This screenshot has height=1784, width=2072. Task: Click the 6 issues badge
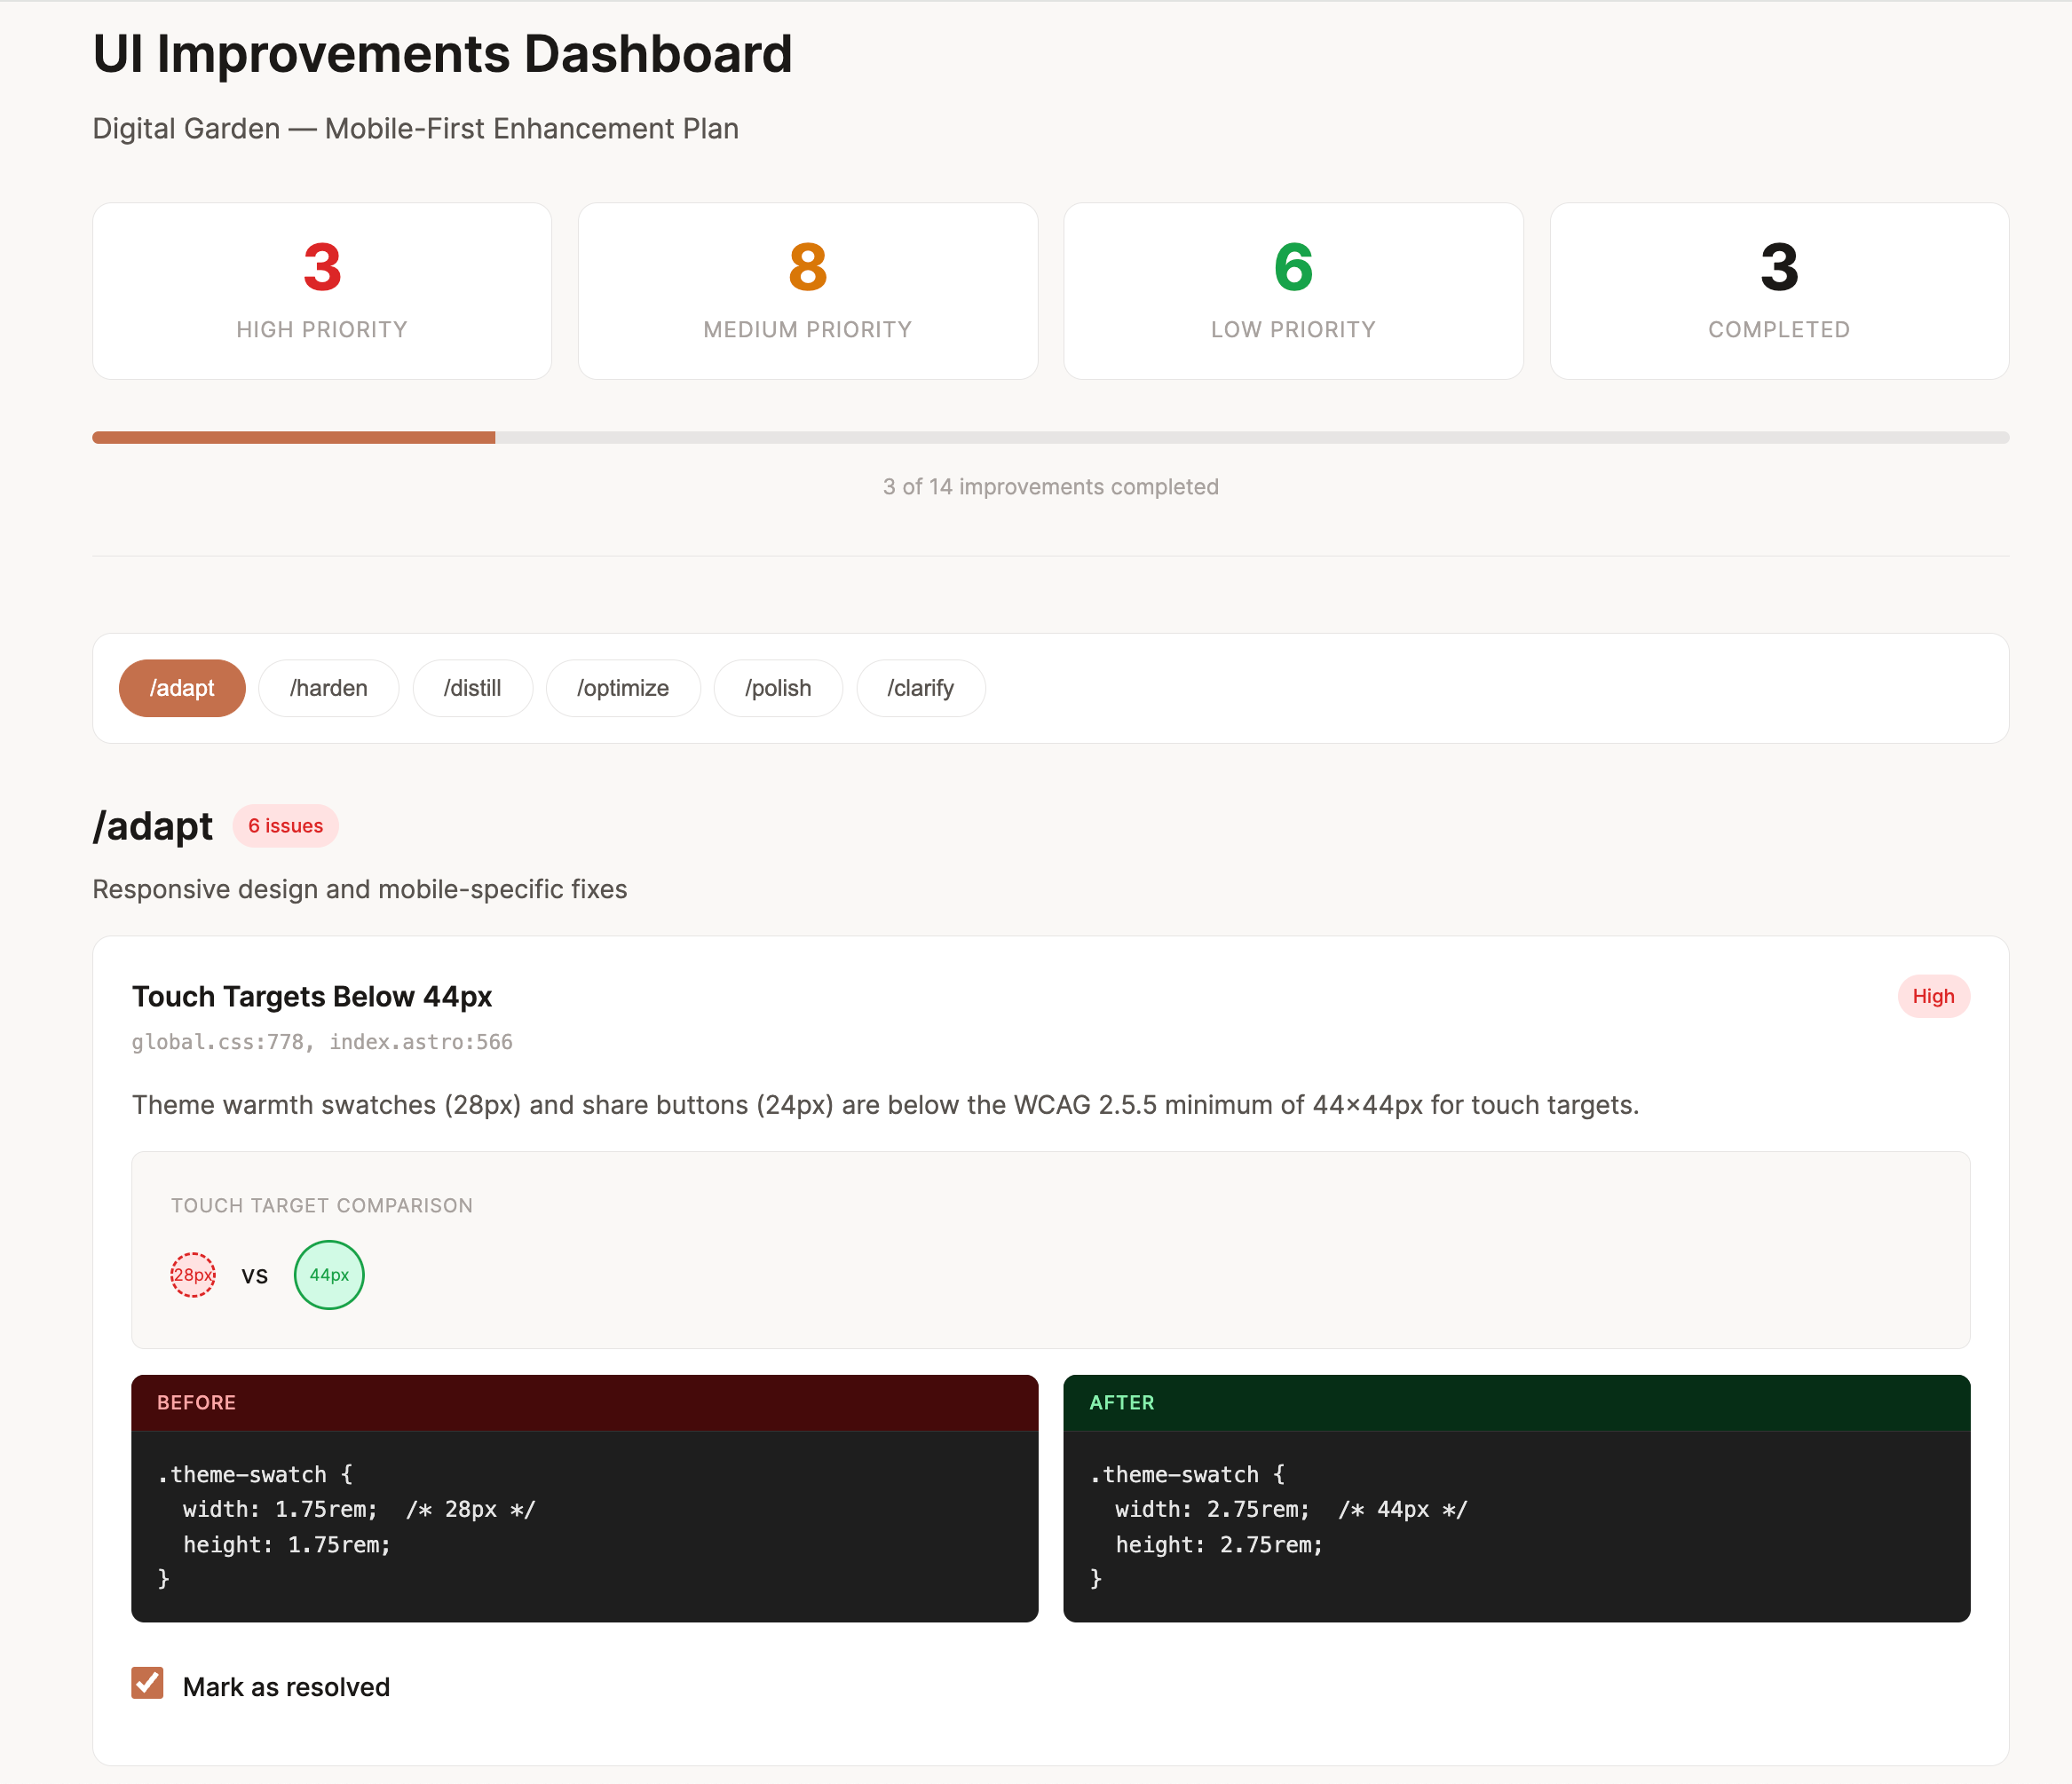(x=286, y=826)
